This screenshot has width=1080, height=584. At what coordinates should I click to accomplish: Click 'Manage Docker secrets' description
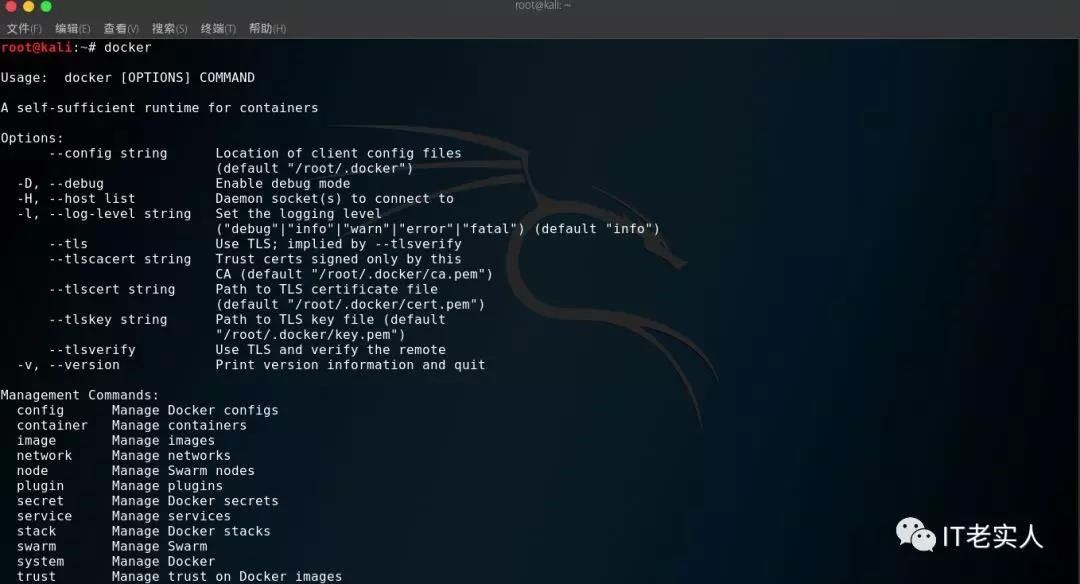point(196,501)
